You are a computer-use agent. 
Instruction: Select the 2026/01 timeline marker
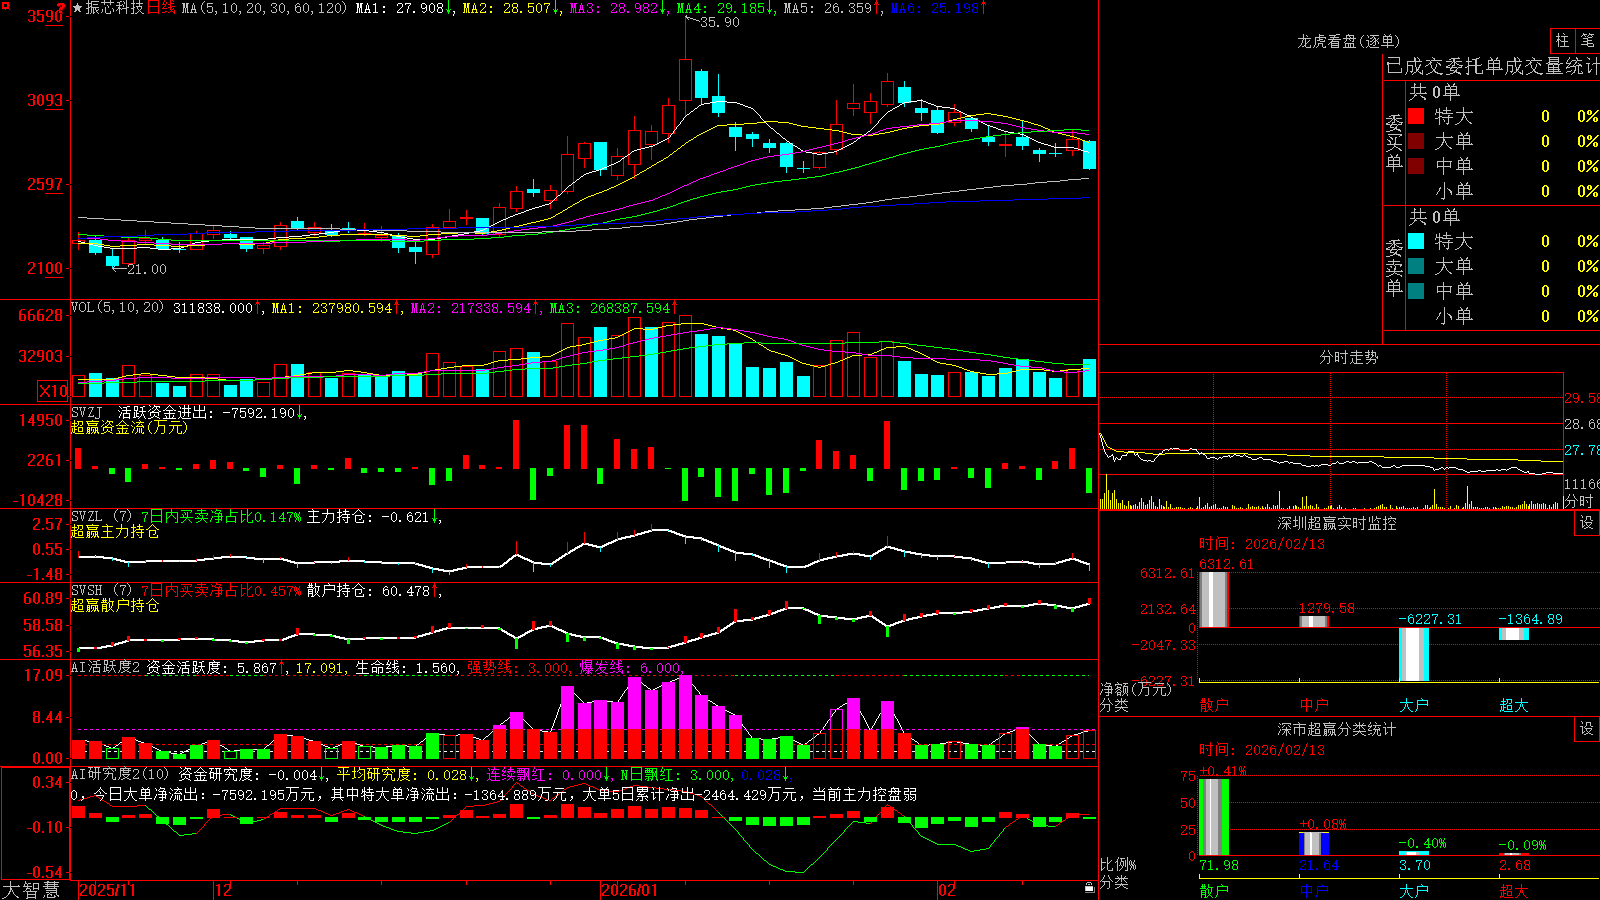click(x=630, y=890)
